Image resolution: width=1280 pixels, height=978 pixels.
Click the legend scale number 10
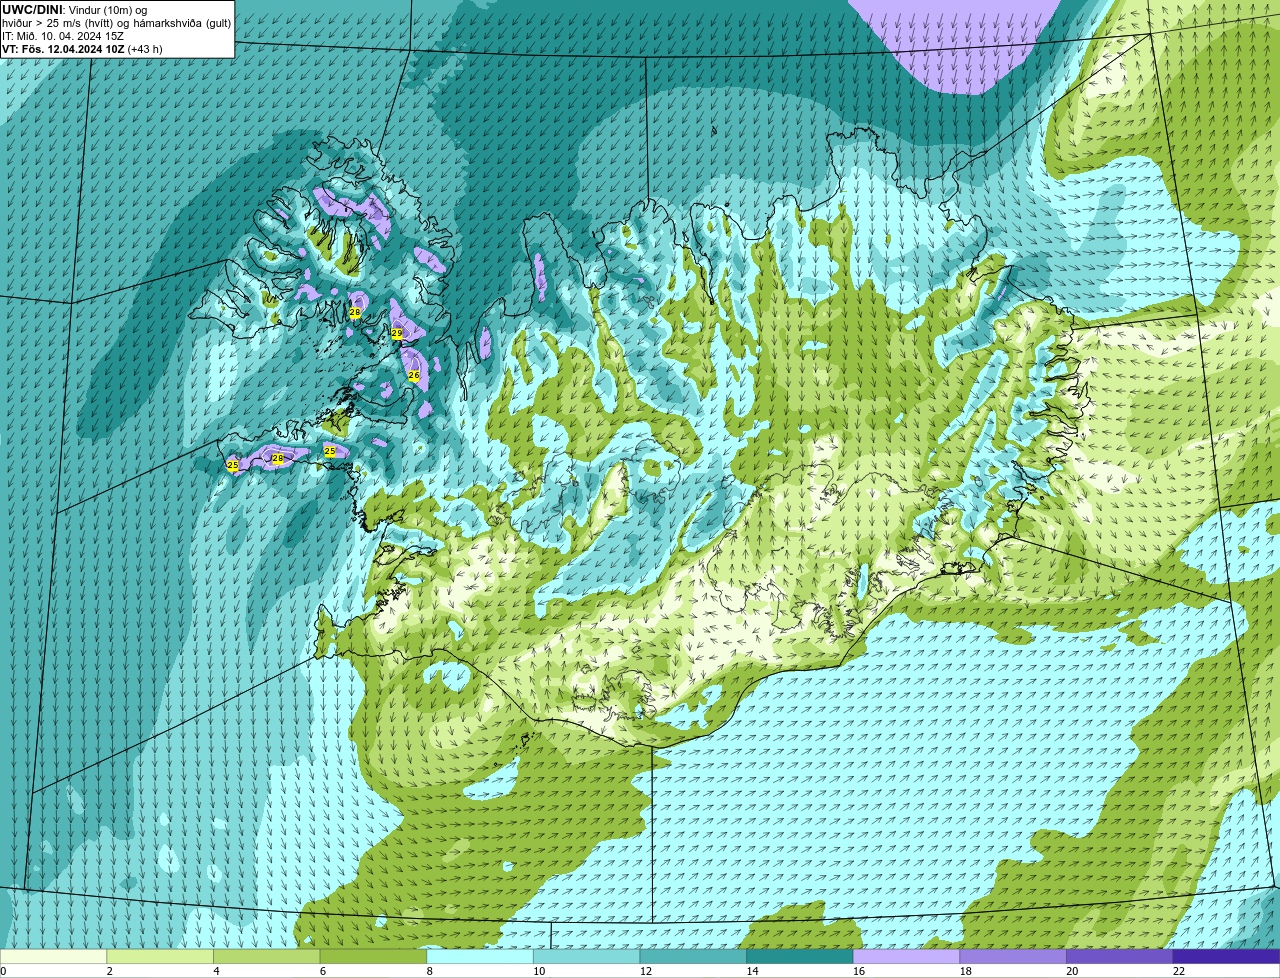pos(539,971)
